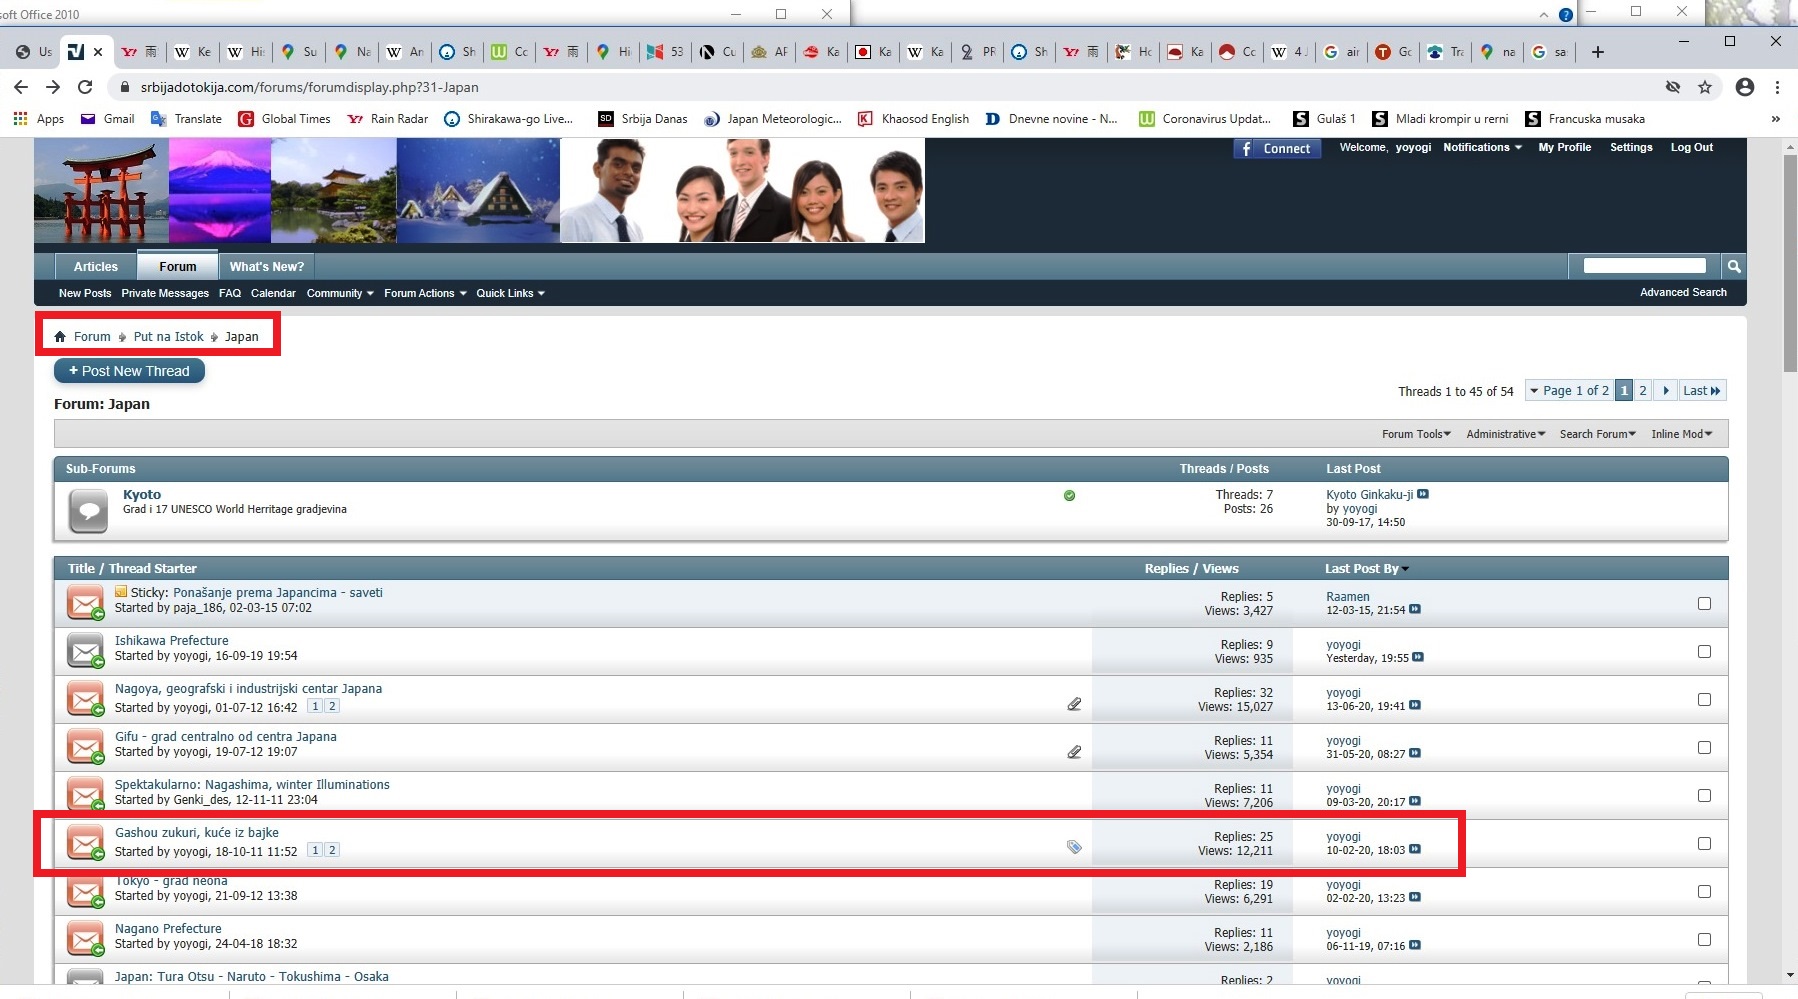Image resolution: width=1798 pixels, height=999 pixels.
Task: Tick checkbox for Nagoya thread
Action: (x=1704, y=699)
